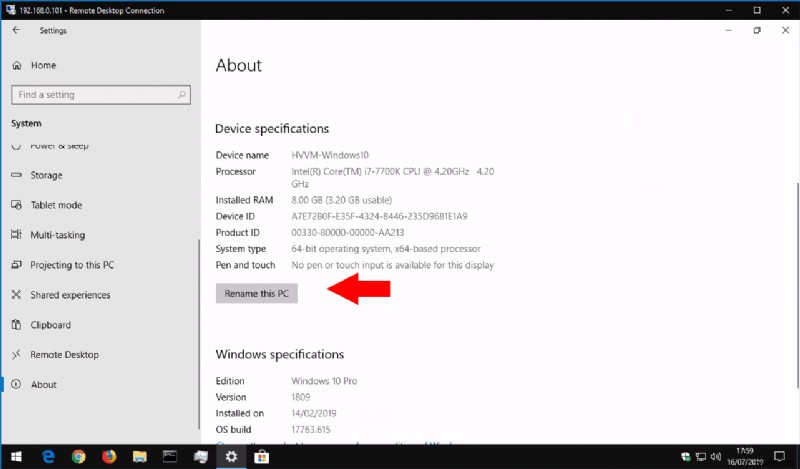800x469 pixels.
Task: Click the volume speaker tray icon
Action: [716, 457]
